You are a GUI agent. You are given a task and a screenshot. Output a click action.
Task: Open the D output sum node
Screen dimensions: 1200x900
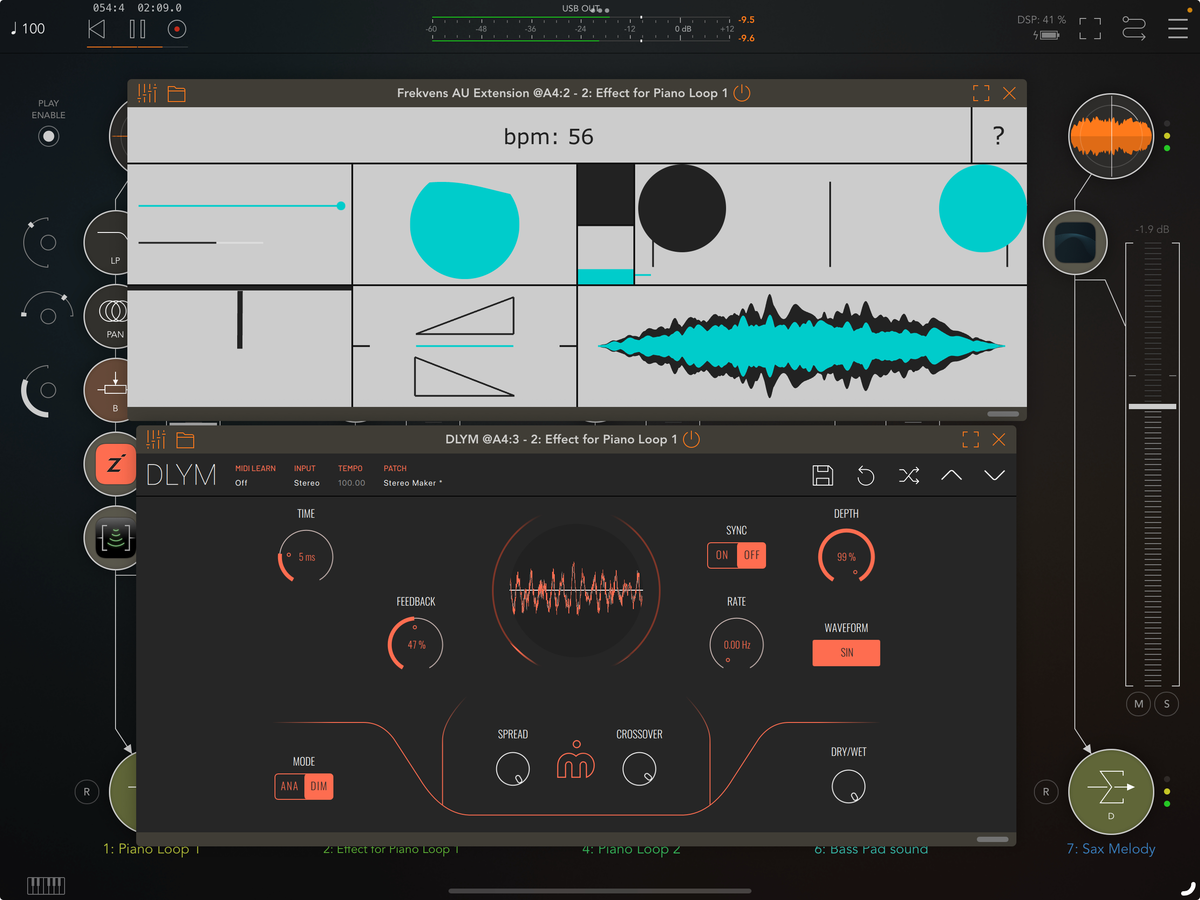pyautogui.click(x=1110, y=793)
